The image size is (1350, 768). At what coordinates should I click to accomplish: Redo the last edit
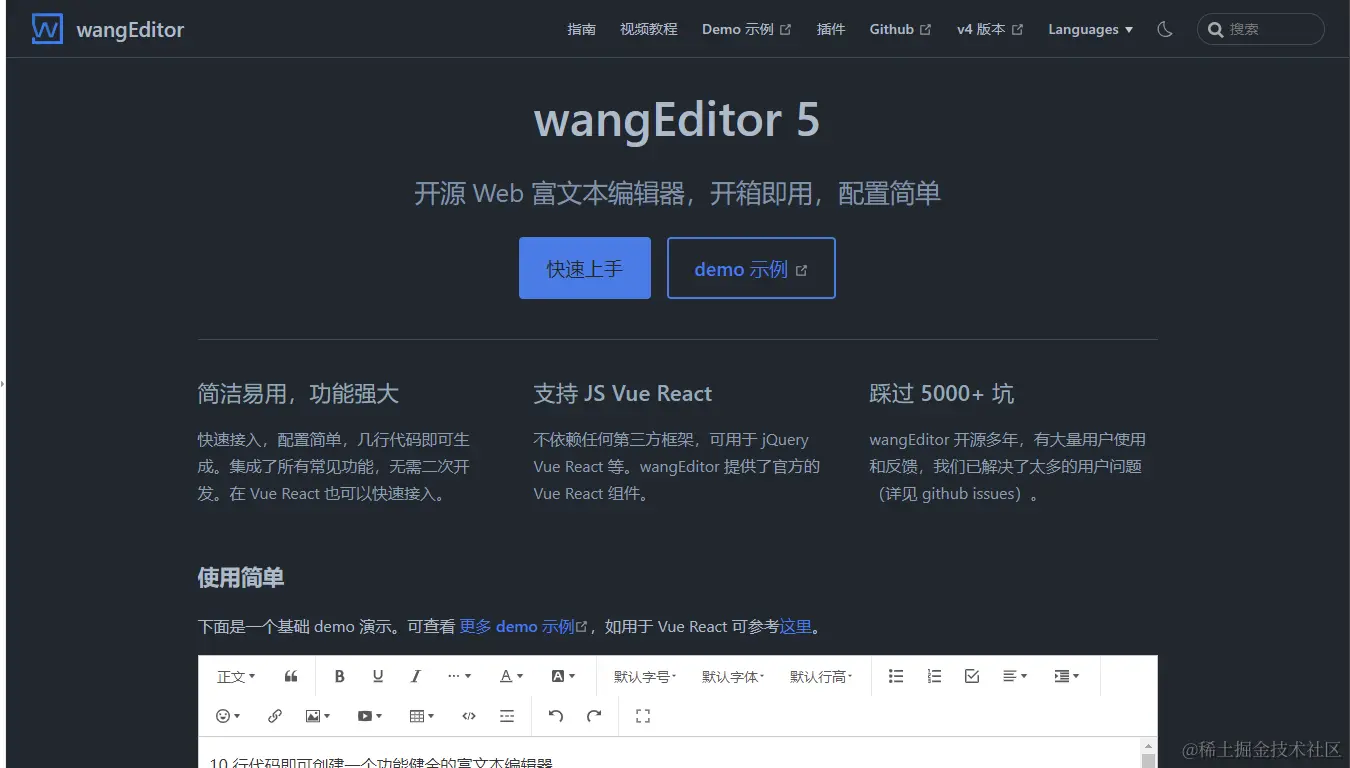(x=594, y=716)
